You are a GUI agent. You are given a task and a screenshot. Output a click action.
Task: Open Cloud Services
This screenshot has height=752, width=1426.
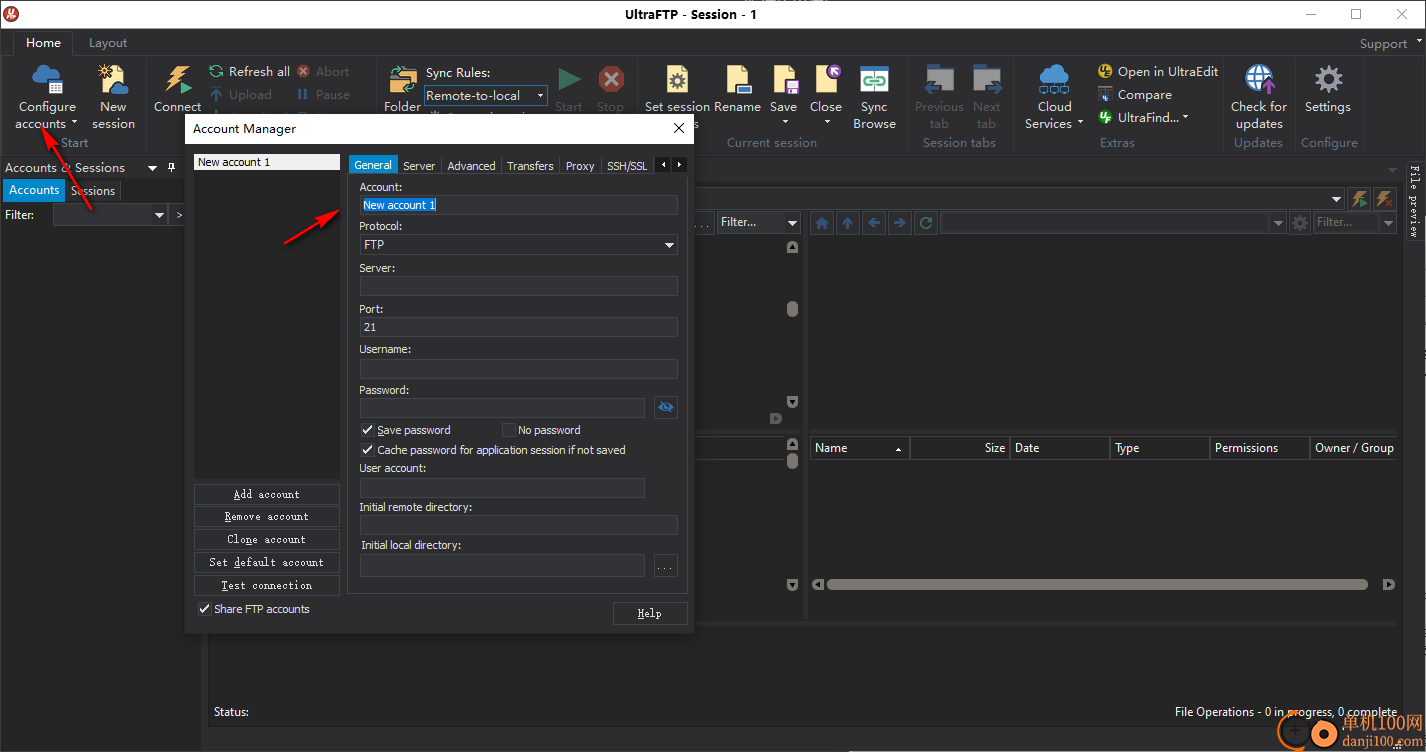click(1054, 97)
